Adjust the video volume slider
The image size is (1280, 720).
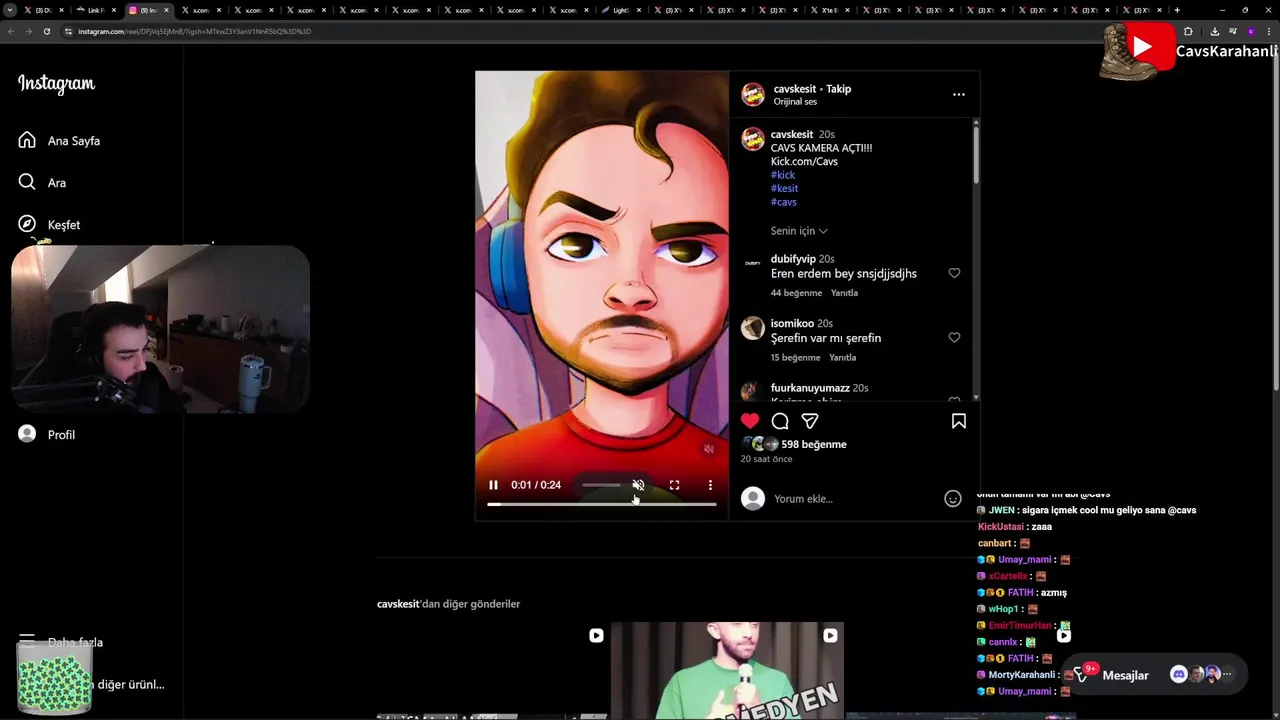(601, 485)
